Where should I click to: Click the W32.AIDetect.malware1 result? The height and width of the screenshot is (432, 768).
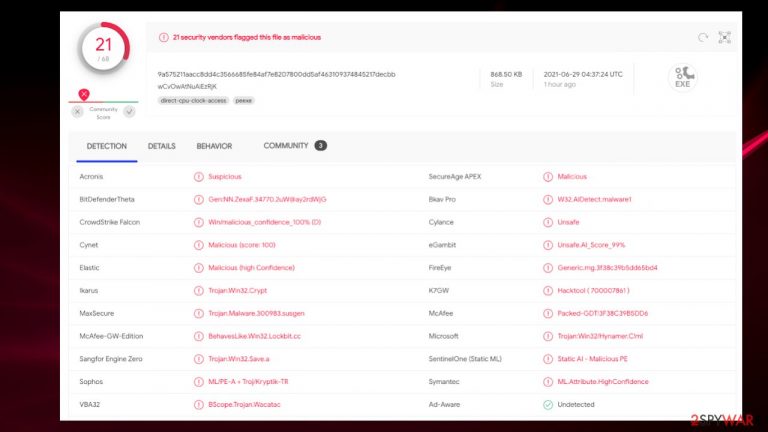pos(595,200)
